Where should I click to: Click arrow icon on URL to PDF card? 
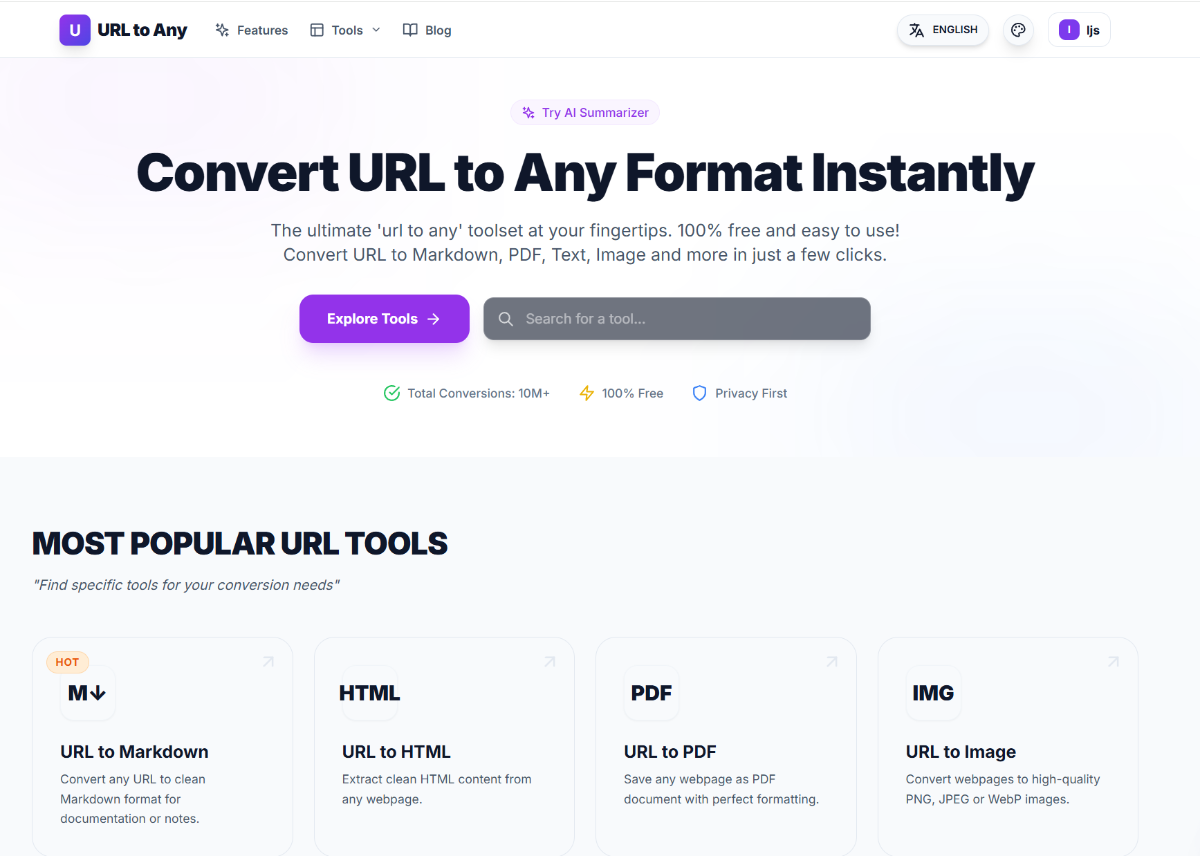coord(831,662)
